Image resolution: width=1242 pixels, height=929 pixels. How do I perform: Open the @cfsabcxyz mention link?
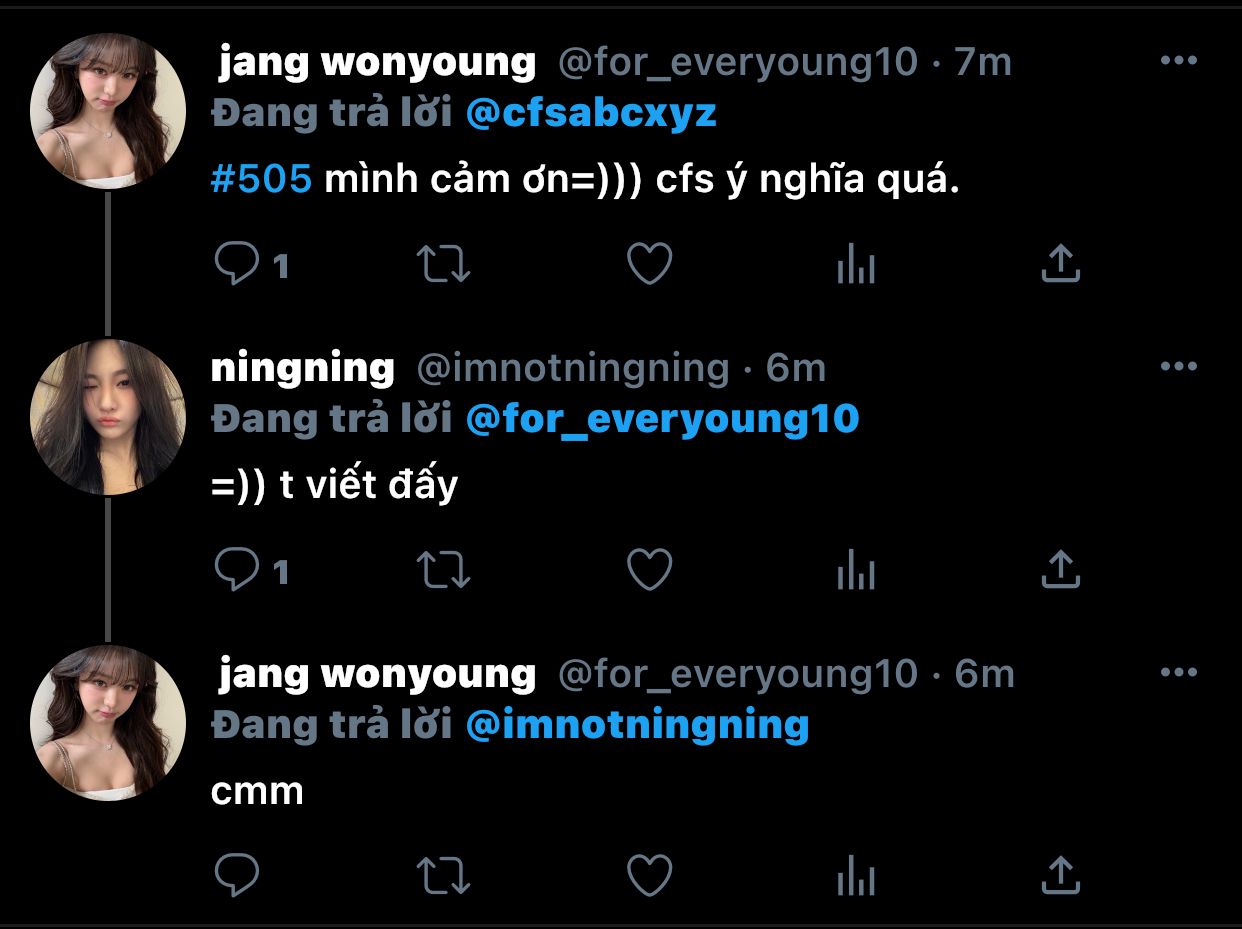tap(592, 113)
